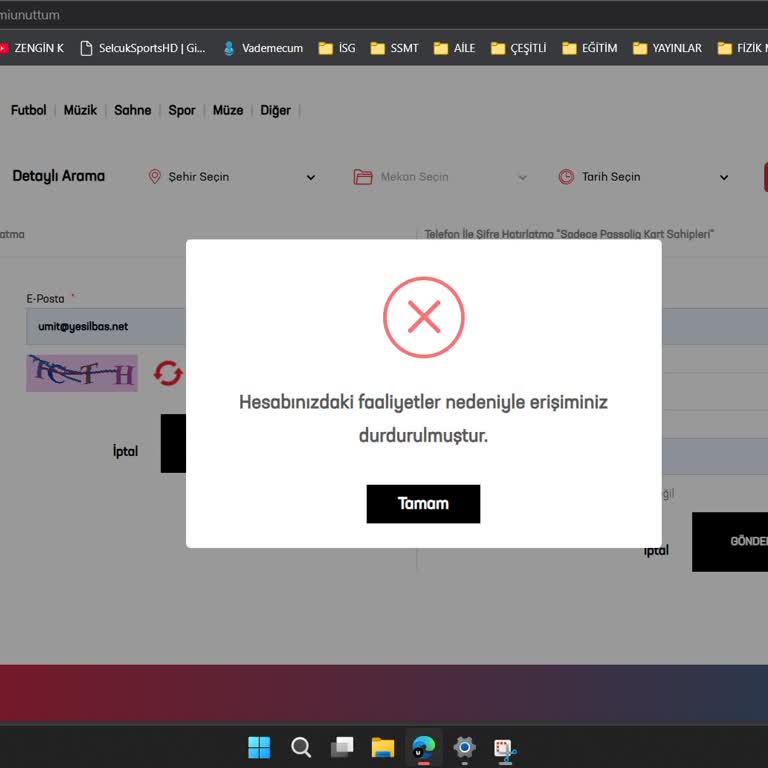Screen dimensions: 768x768
Task: Open the YAYINLAR bookmarks folder
Action: (x=667, y=48)
